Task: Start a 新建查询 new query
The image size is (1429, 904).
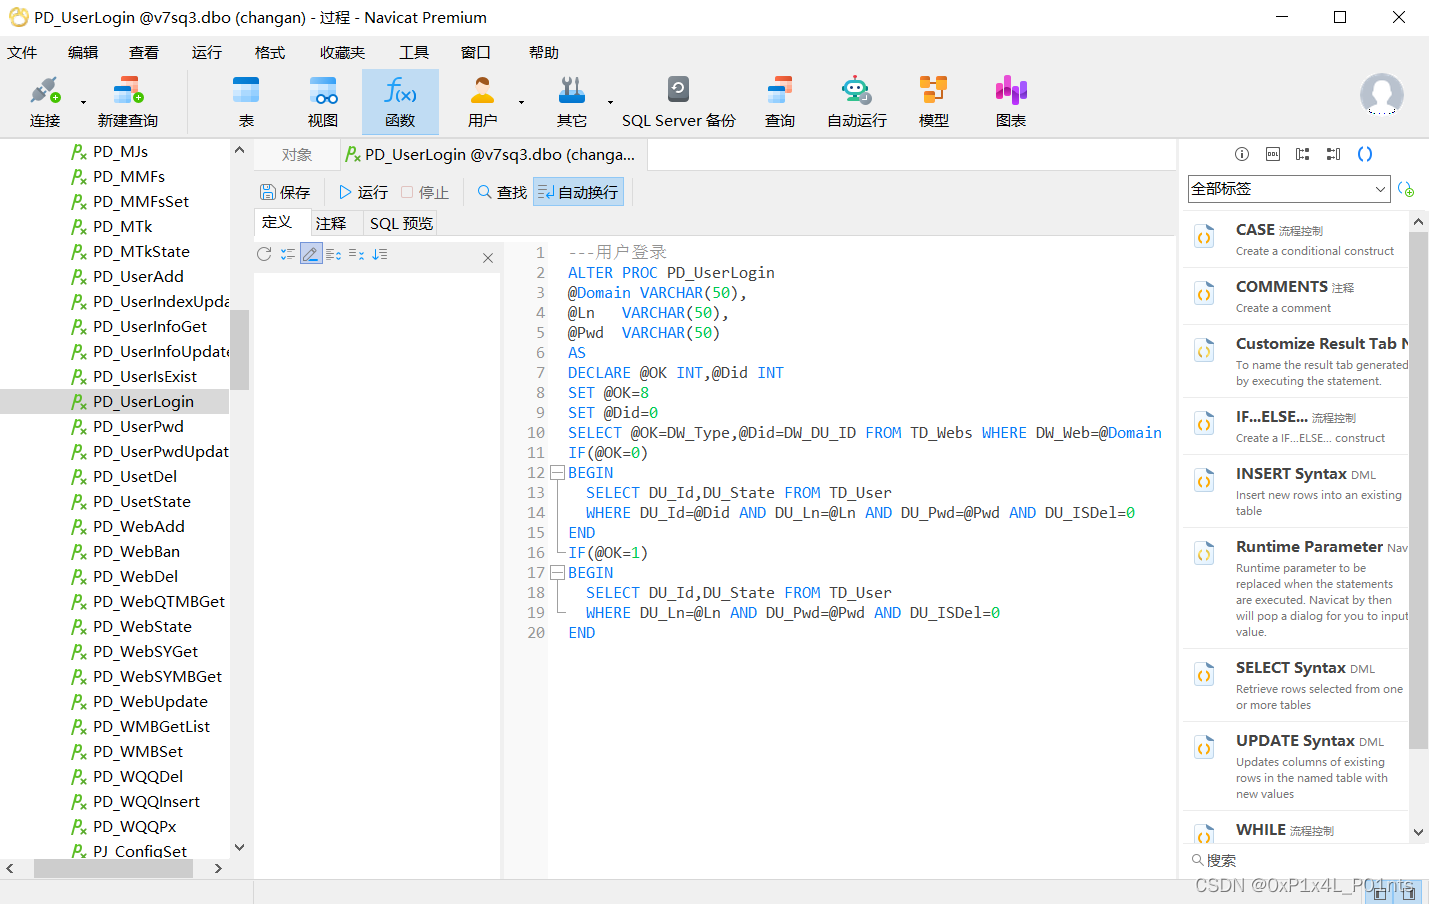Action: [x=127, y=102]
